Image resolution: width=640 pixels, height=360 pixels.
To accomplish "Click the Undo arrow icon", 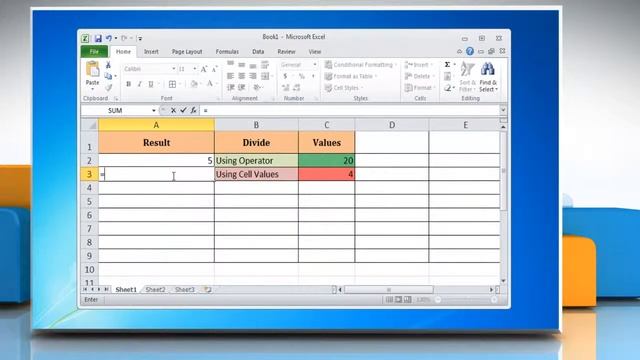I will [109, 38].
